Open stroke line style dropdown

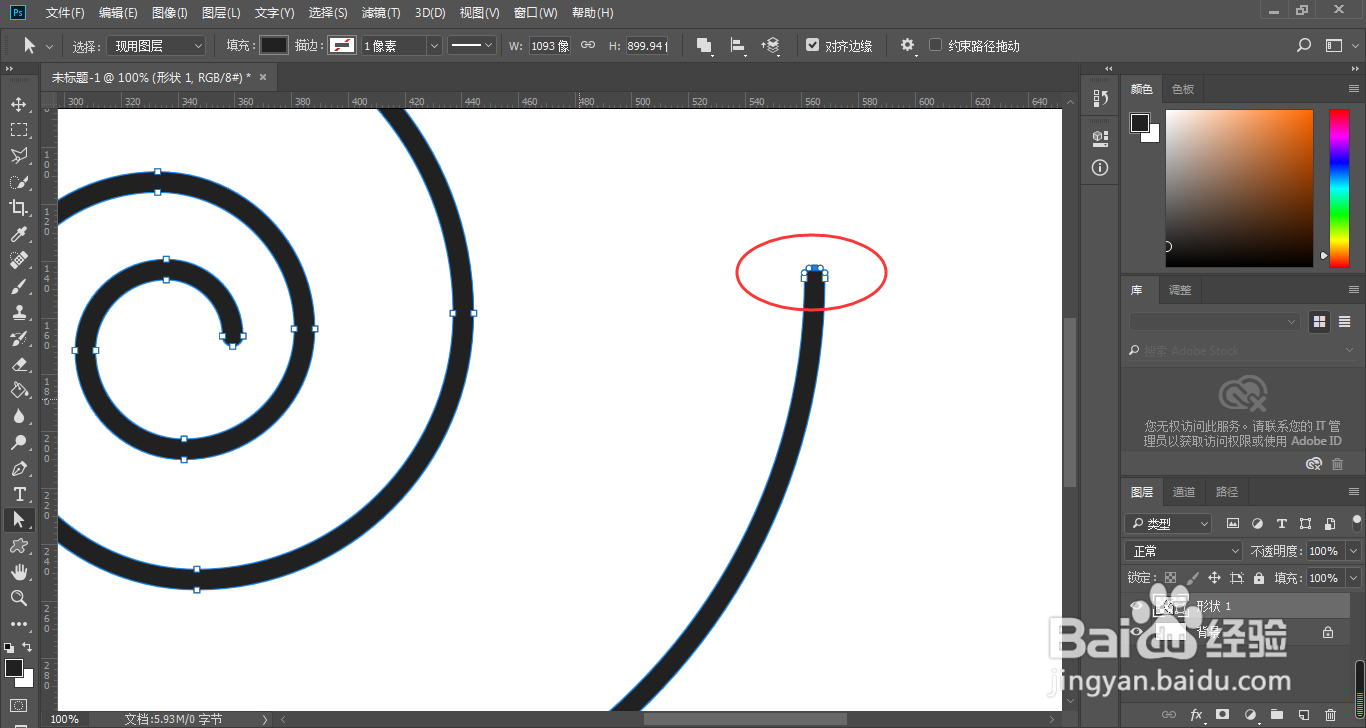click(x=472, y=46)
